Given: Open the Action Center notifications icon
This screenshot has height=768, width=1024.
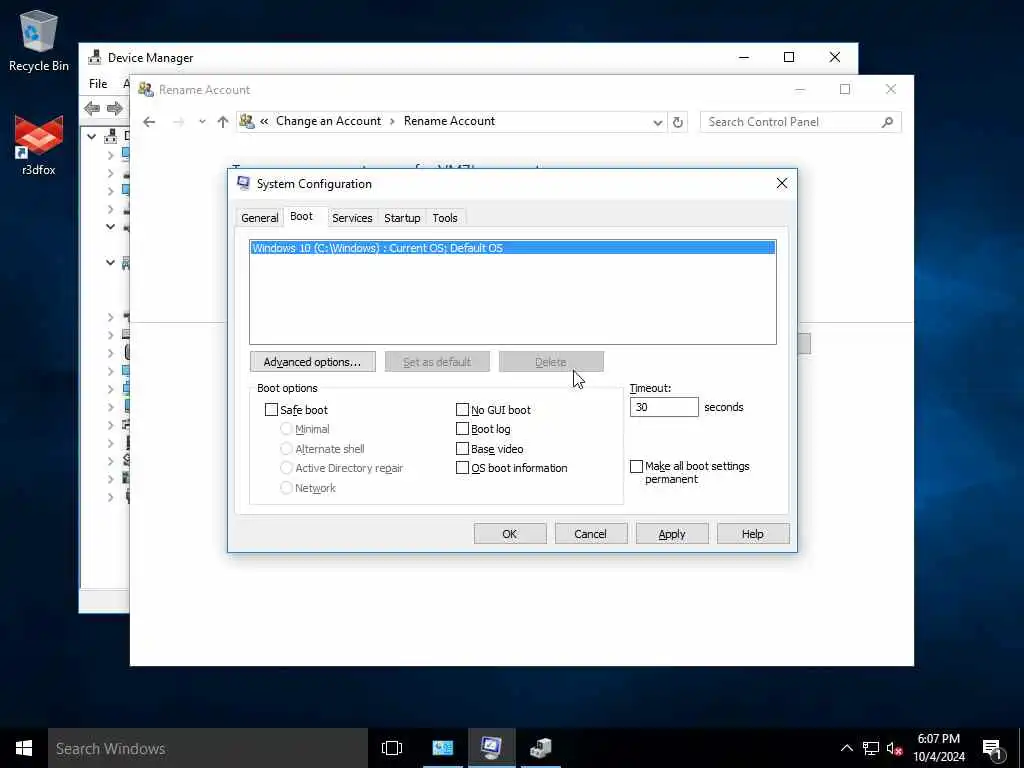Looking at the screenshot, I should pyautogui.click(x=993, y=748).
